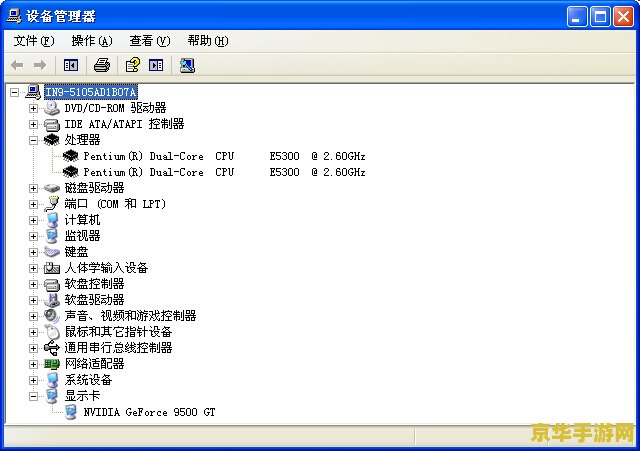
Task: Collapse the 处理器 node
Action: [33, 140]
